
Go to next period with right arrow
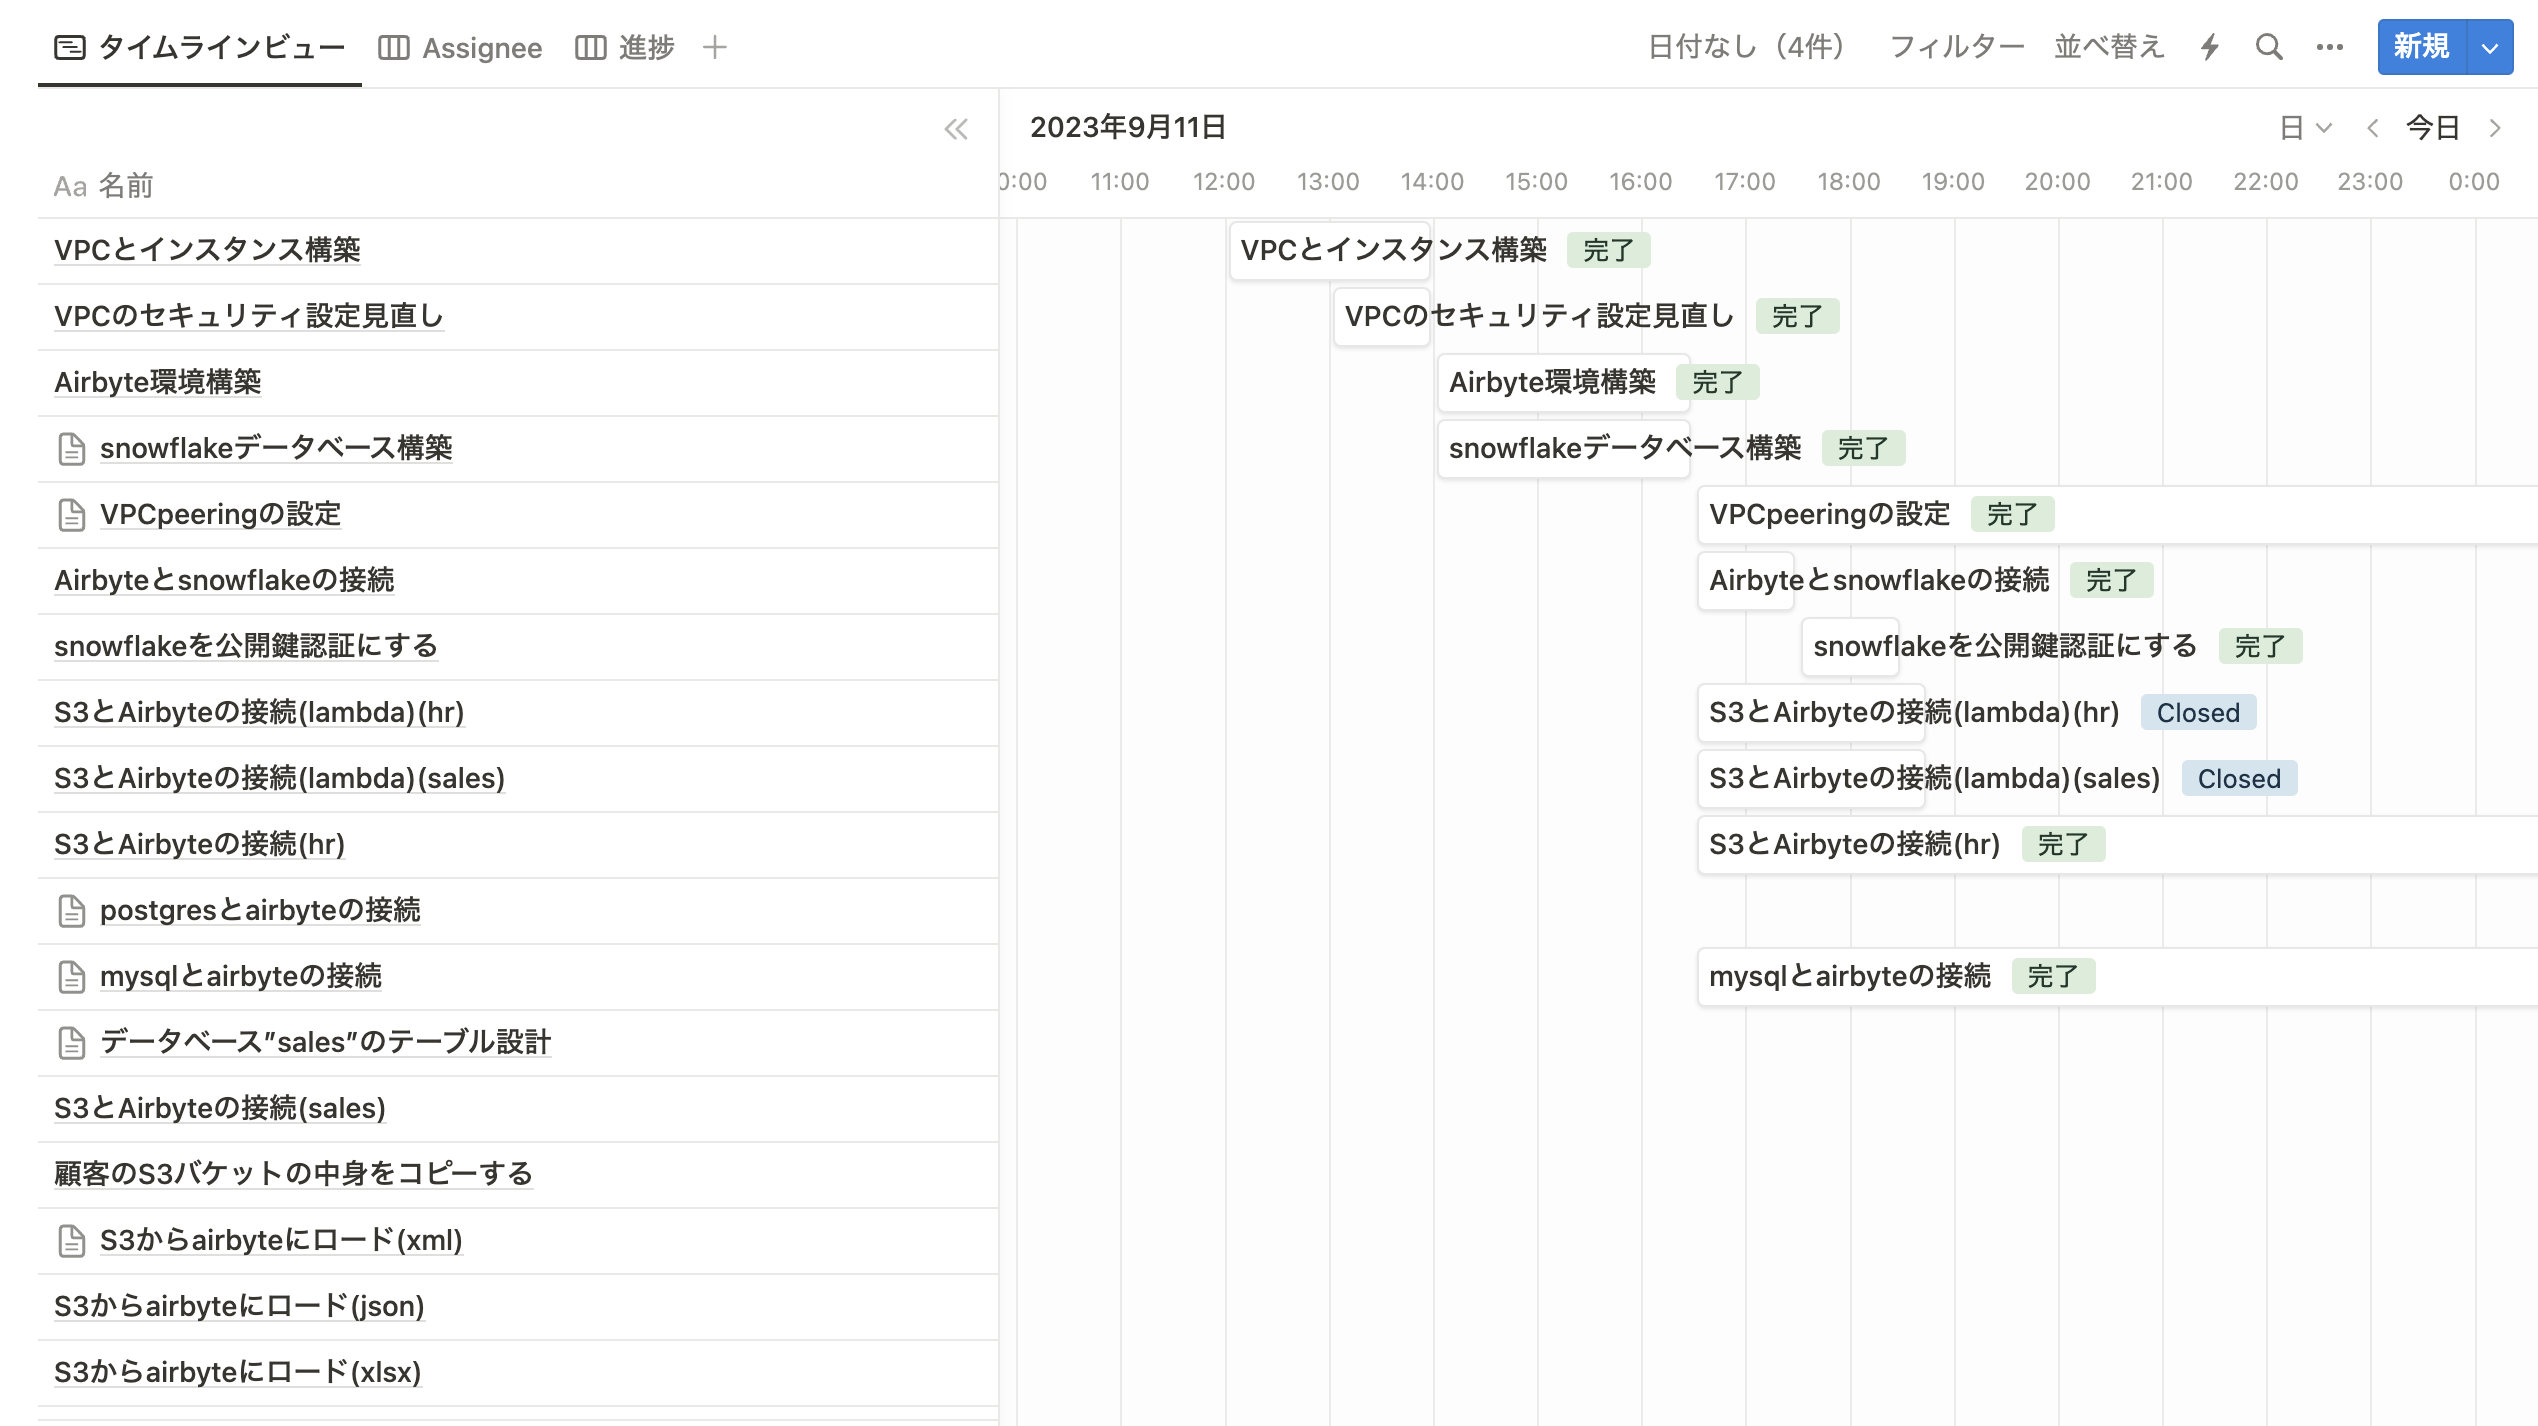coord(2495,128)
